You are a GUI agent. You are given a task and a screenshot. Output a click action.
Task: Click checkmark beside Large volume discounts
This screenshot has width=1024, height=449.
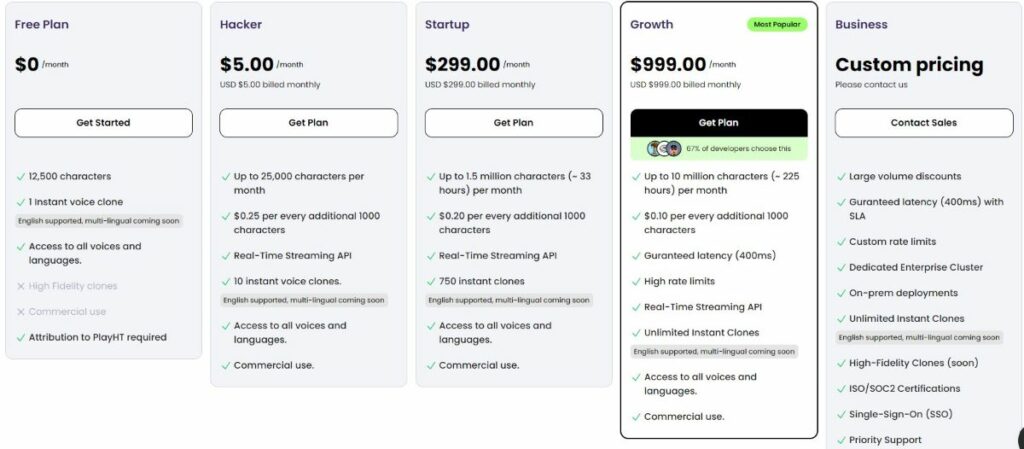tap(841, 177)
